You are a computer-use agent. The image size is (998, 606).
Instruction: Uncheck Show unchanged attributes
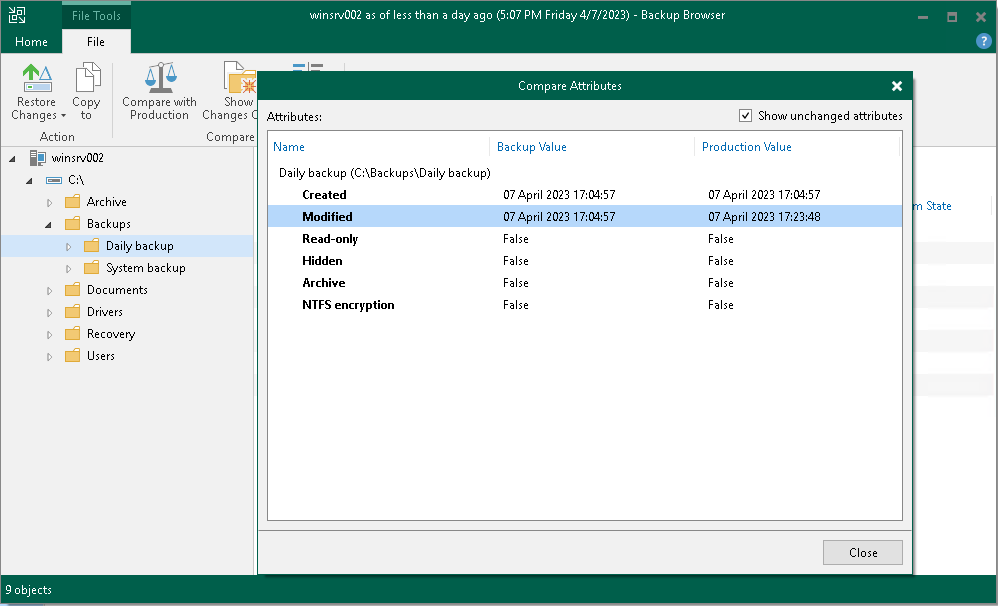pos(745,115)
